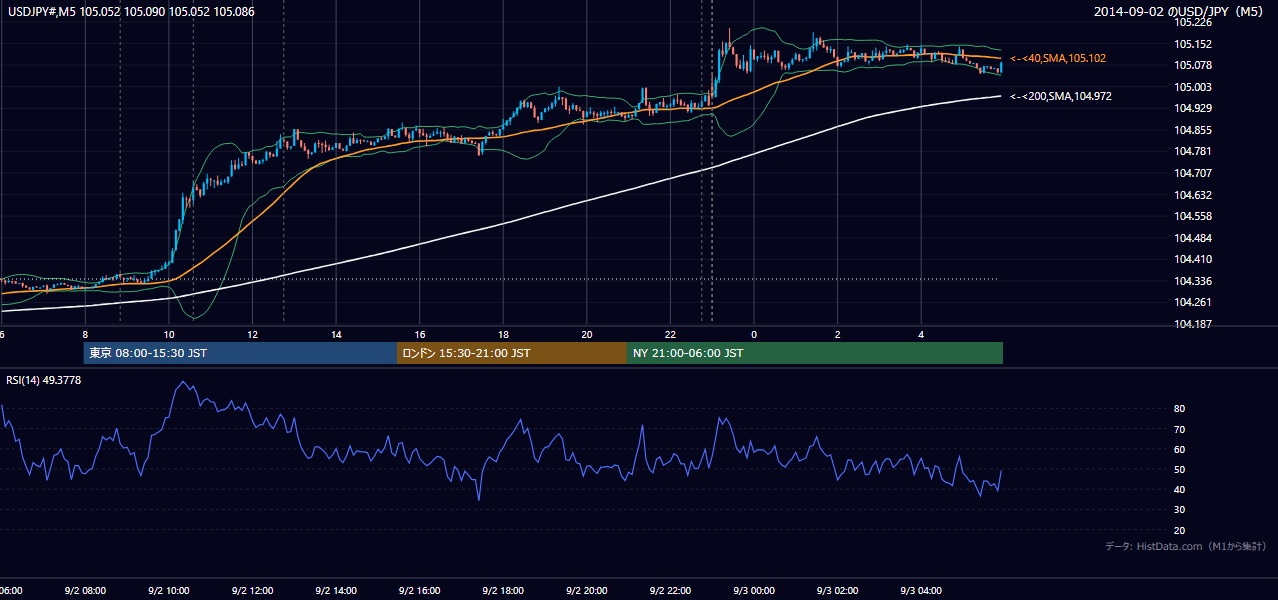Click the London session bar ロンドン 15:30-21:00 JST
This screenshot has height=600, width=1278.
(512, 353)
